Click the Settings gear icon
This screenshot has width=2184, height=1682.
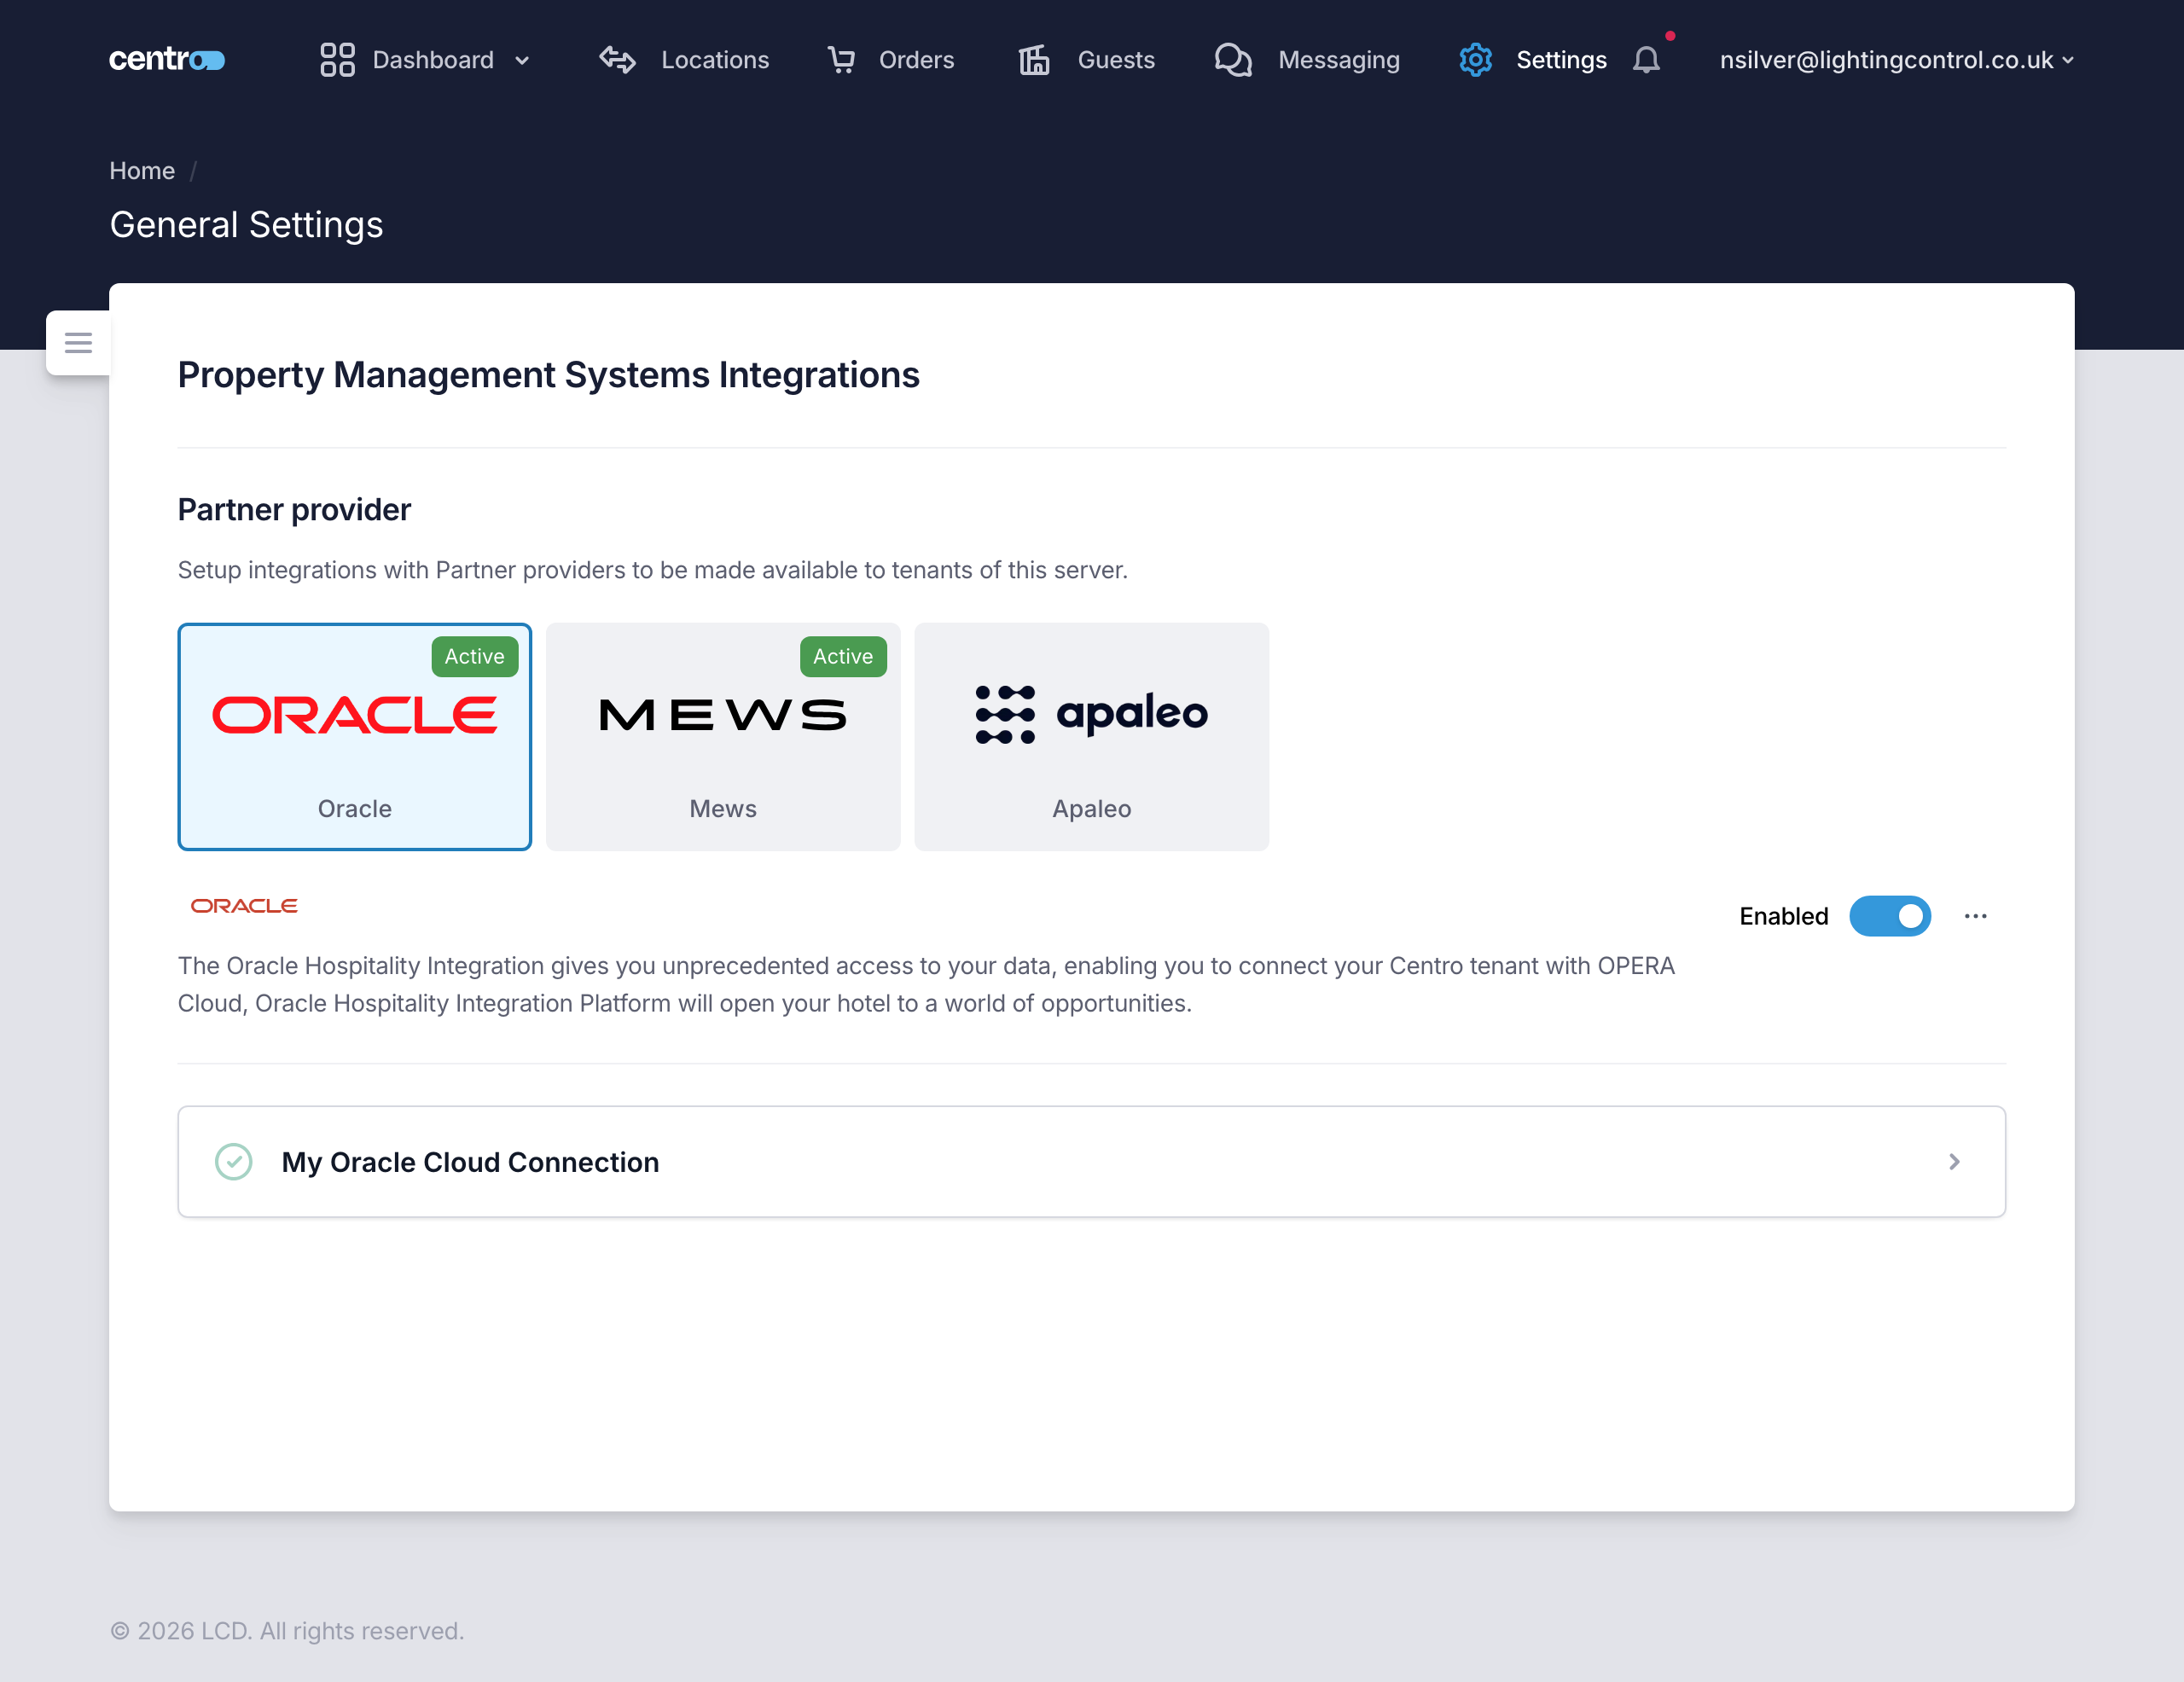1475,60
